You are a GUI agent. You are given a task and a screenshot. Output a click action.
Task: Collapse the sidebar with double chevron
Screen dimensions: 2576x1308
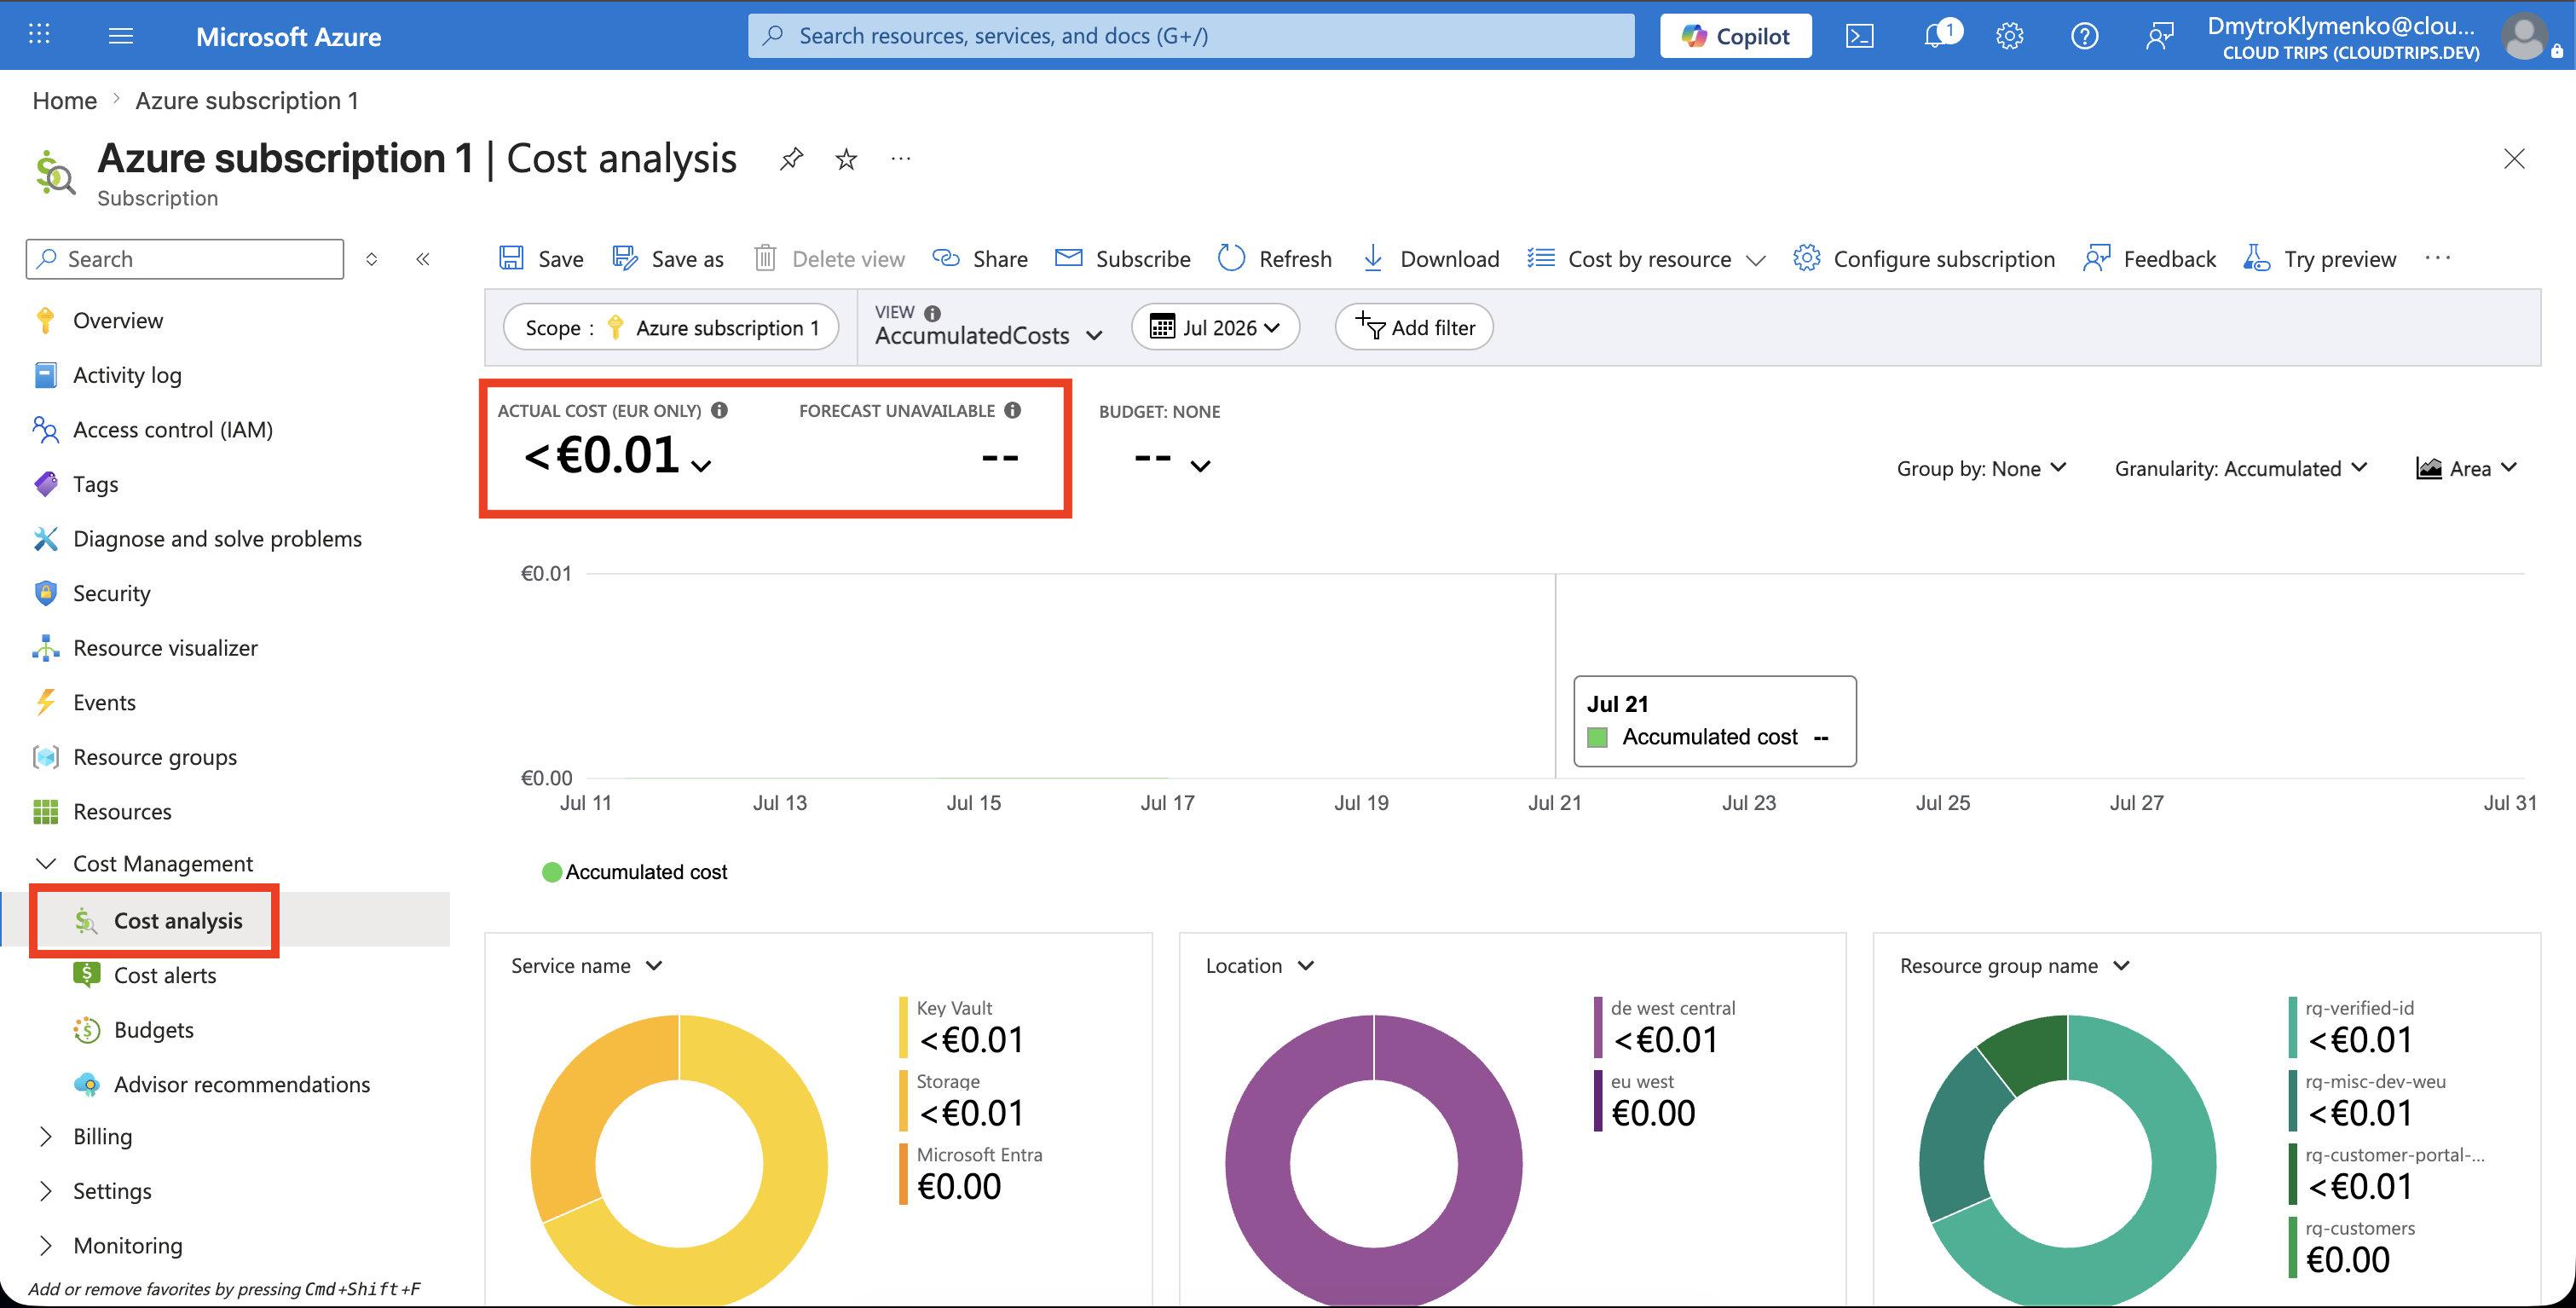[423, 259]
